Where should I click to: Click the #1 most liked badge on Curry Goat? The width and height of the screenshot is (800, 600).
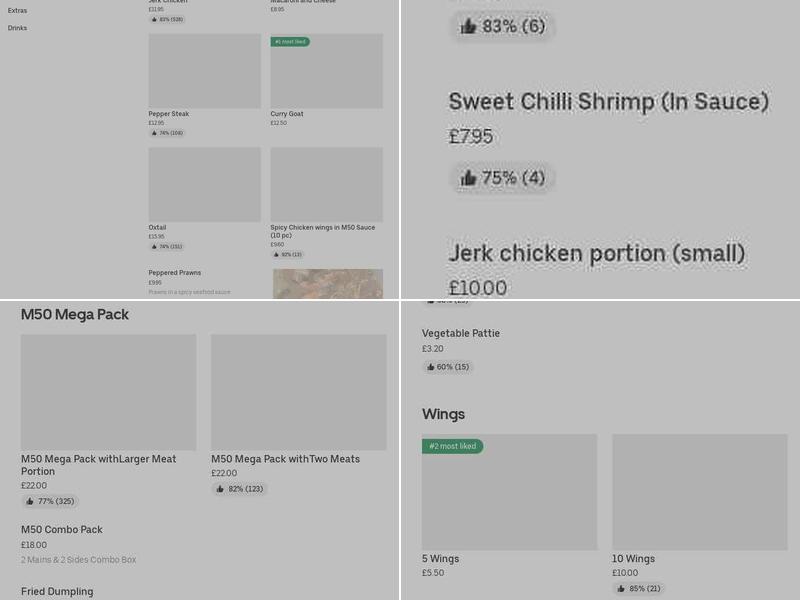pyautogui.click(x=290, y=41)
